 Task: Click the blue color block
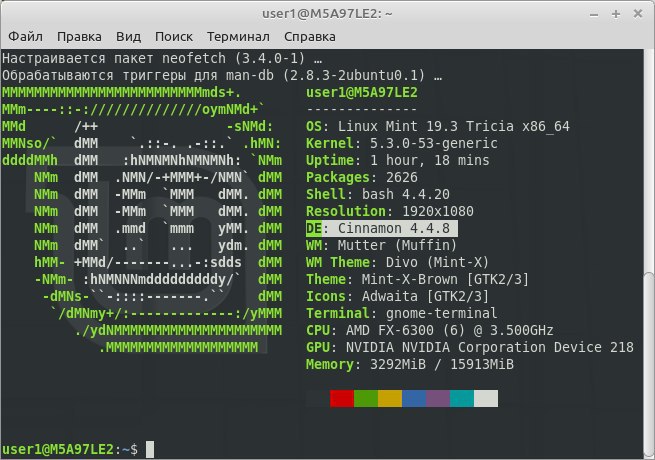(414, 398)
